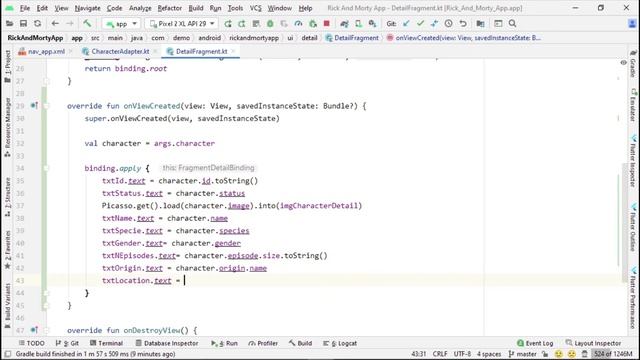This screenshot has height=360, width=640.
Task: Click the Sync Project with Gradle Files icon
Action: (x=344, y=24)
